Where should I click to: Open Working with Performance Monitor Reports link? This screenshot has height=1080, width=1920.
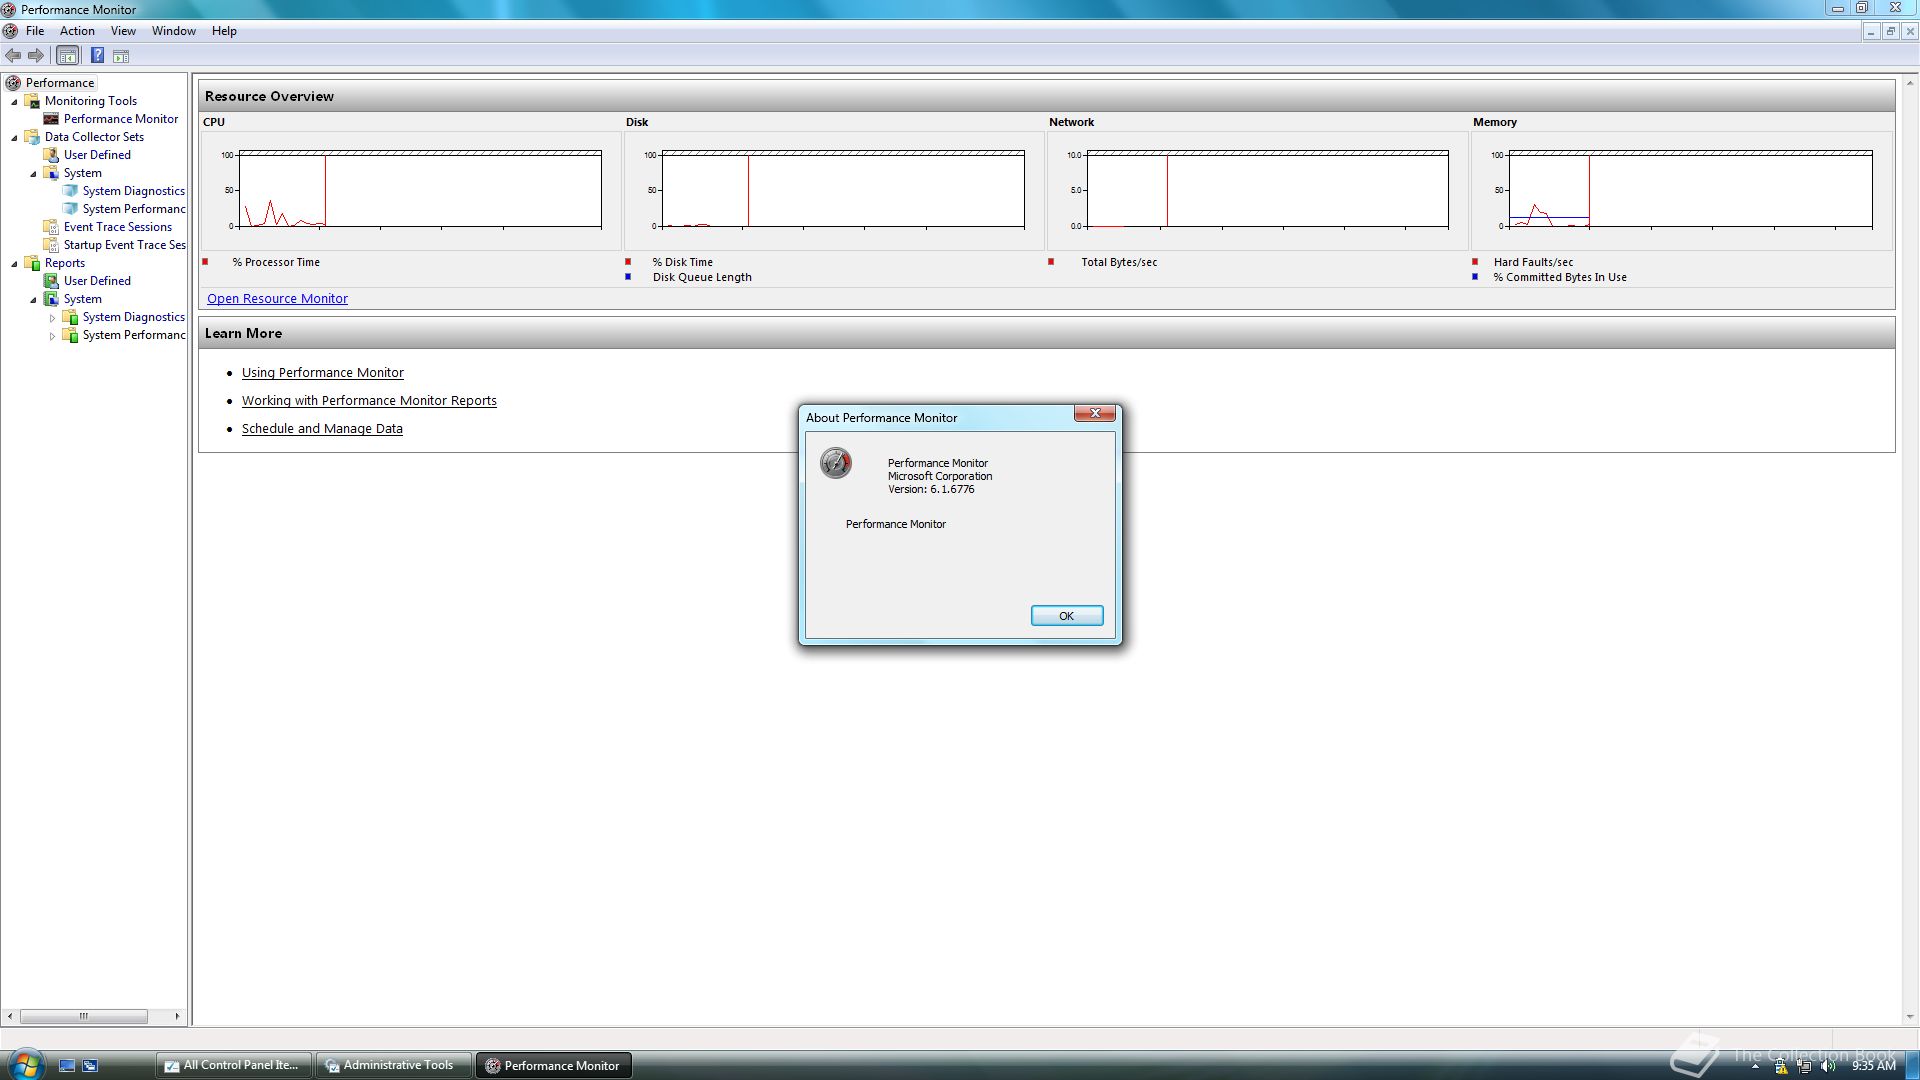pyautogui.click(x=369, y=401)
